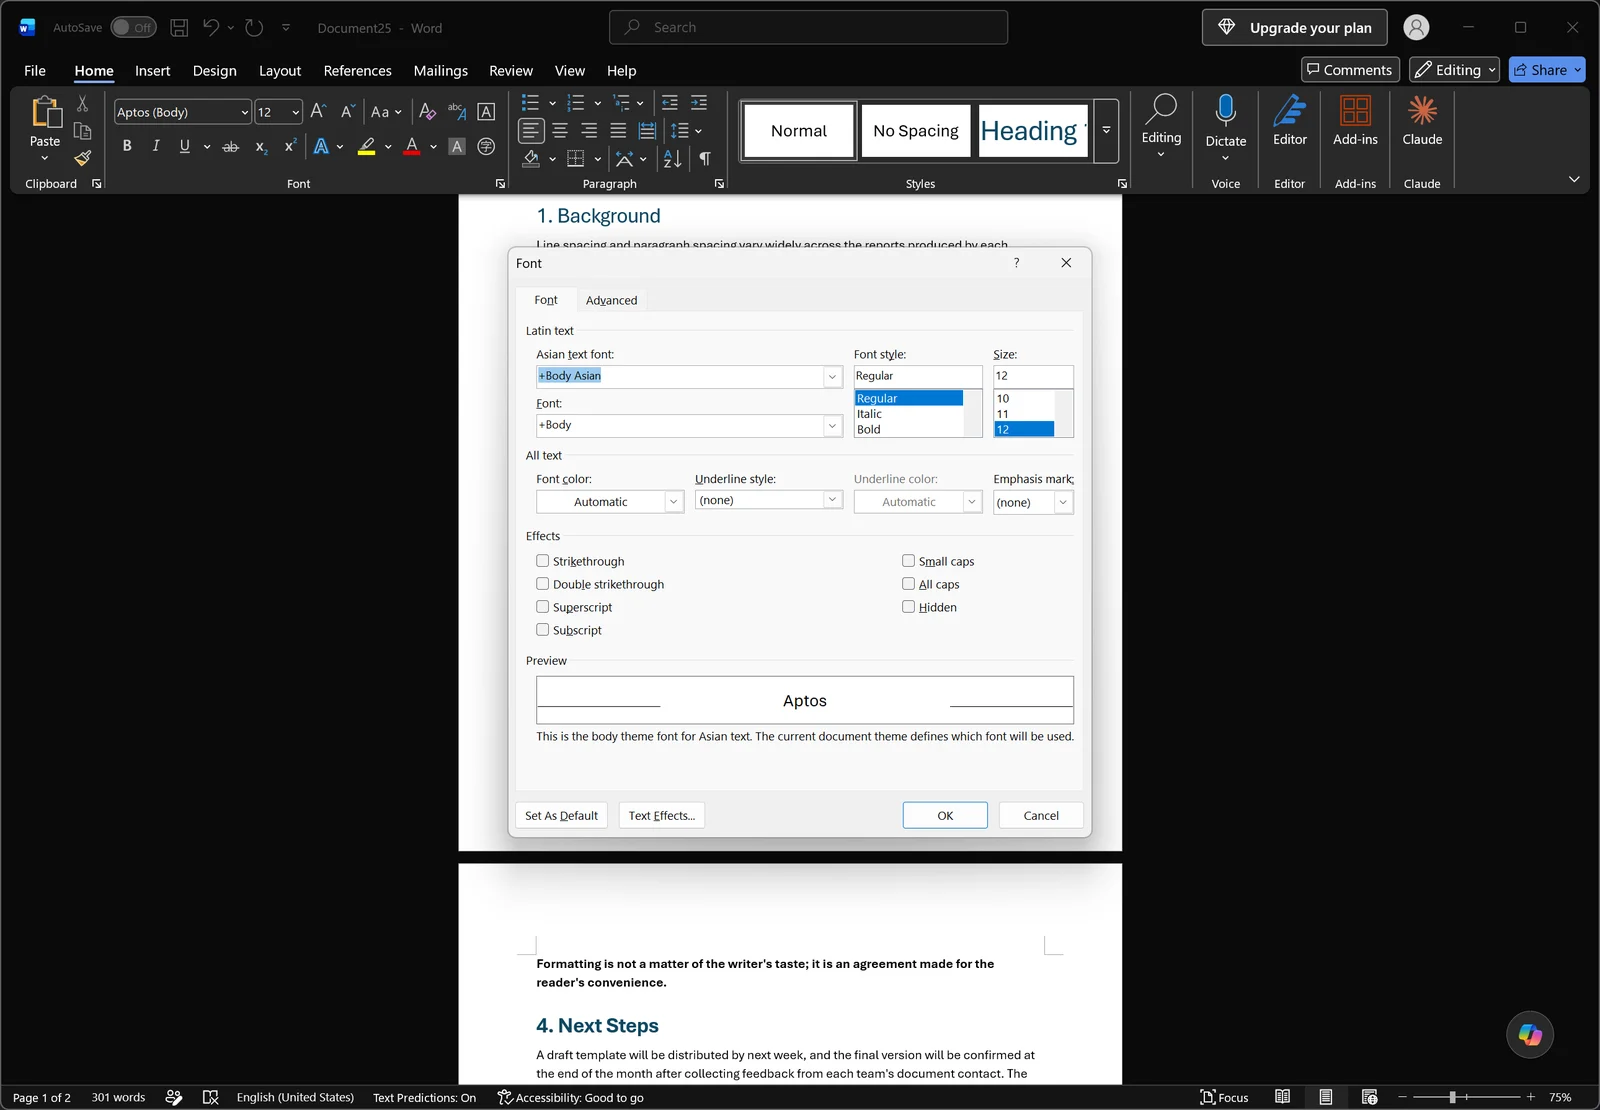
Task: Check the Double strikethrough effect
Action: tap(543, 584)
